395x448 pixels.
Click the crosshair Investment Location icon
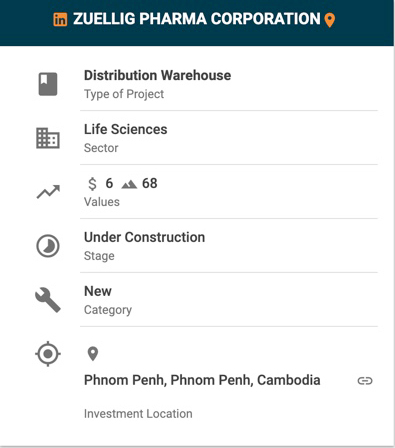(48, 354)
